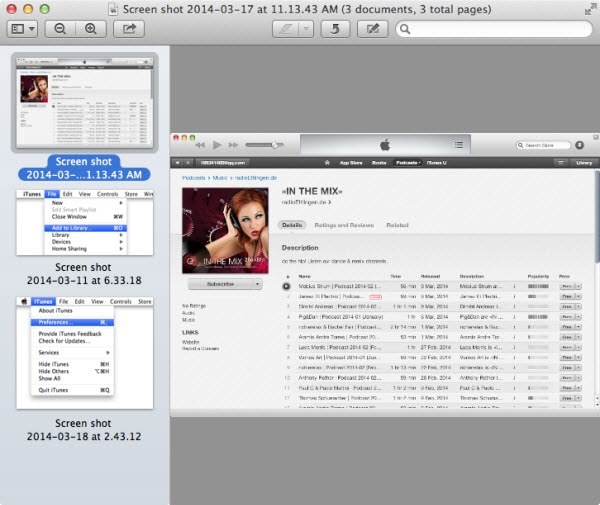
Task: Rotate the image with the rotate button
Action: (x=335, y=29)
